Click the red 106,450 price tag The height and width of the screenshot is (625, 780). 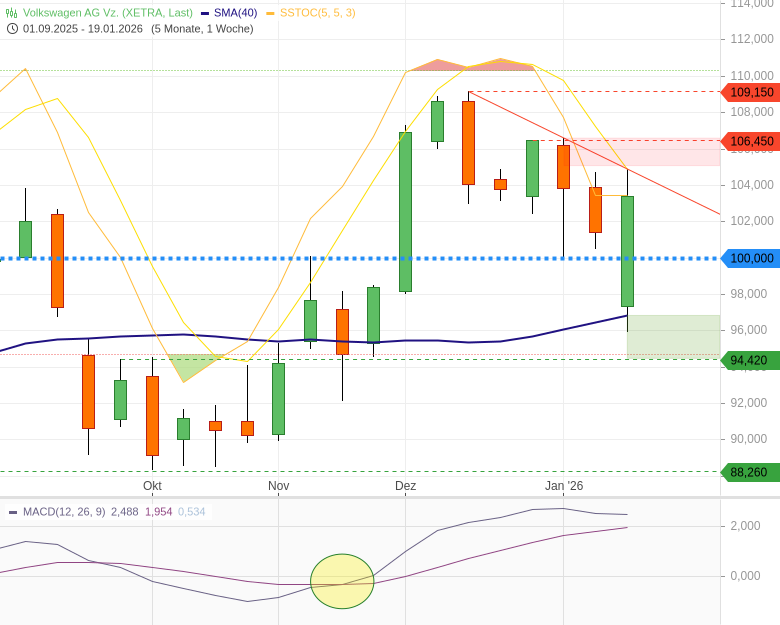click(x=751, y=141)
